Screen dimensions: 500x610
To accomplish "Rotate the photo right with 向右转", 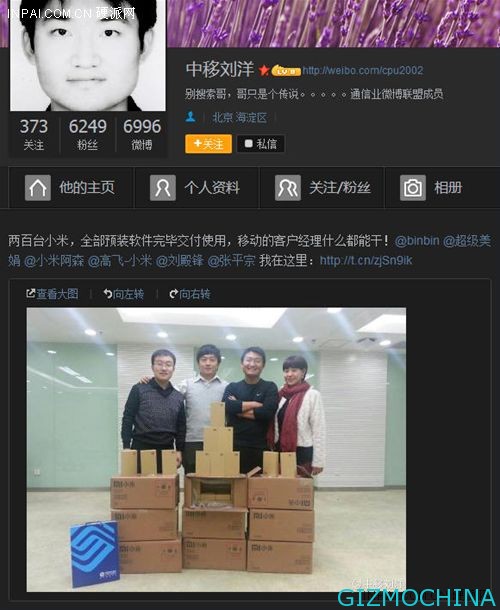I will (190, 294).
